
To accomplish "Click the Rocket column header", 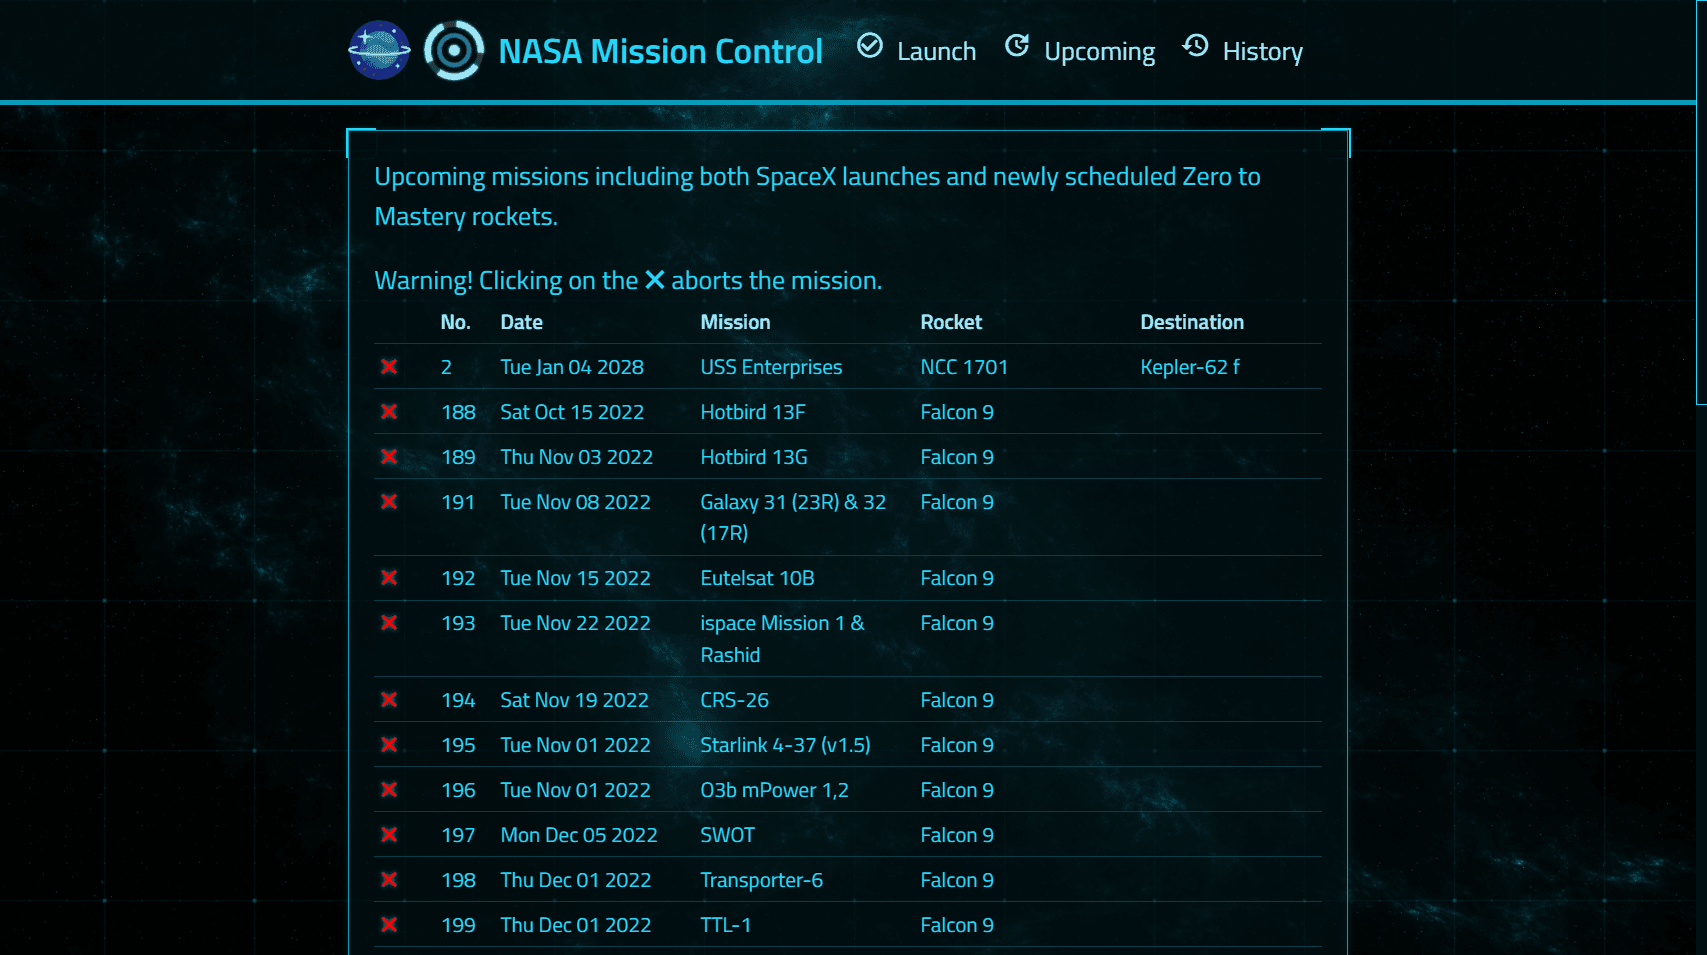I will click(951, 322).
